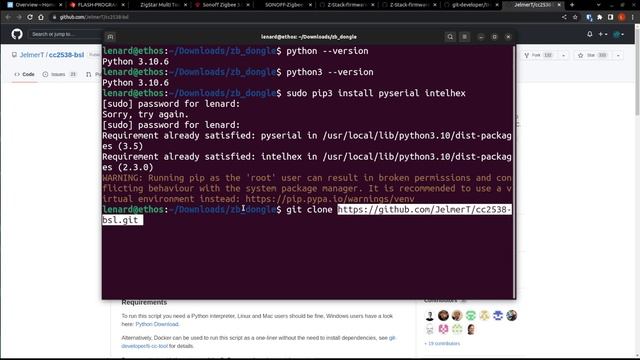Switch to the SONOFF-Zigbee browser tab

point(283,5)
